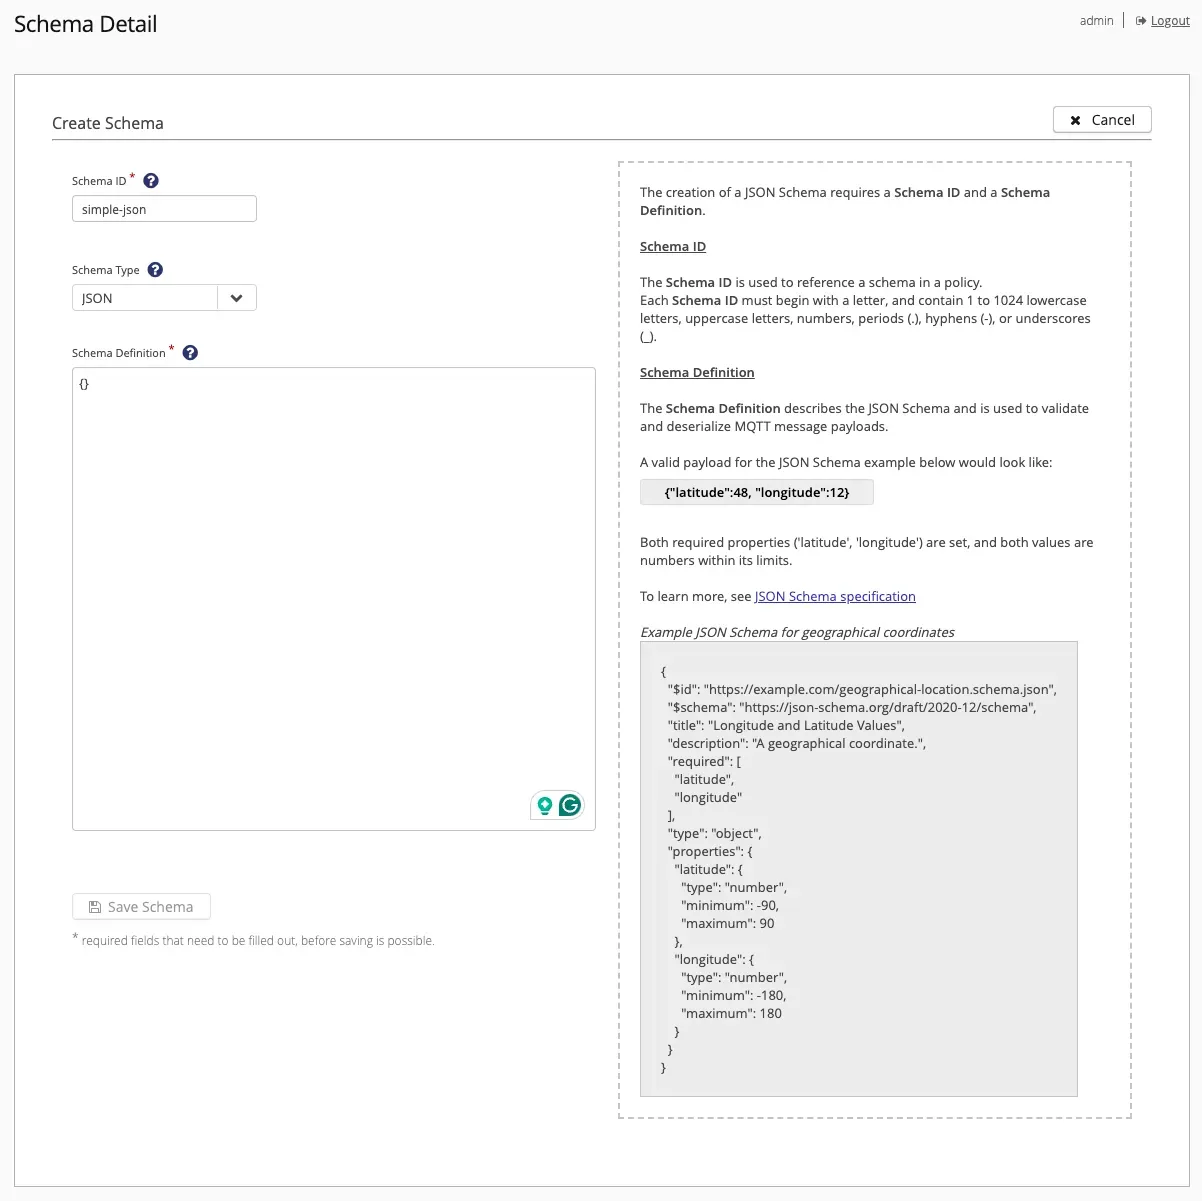Click the Logout link text
Screen dimensions: 1202x1201
tap(1170, 21)
